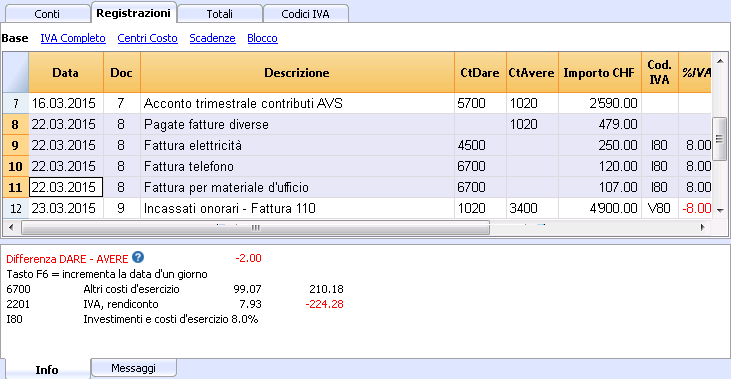Click account 2201 in the info panel
Image resolution: width=731 pixels, height=379 pixels.
point(18,304)
